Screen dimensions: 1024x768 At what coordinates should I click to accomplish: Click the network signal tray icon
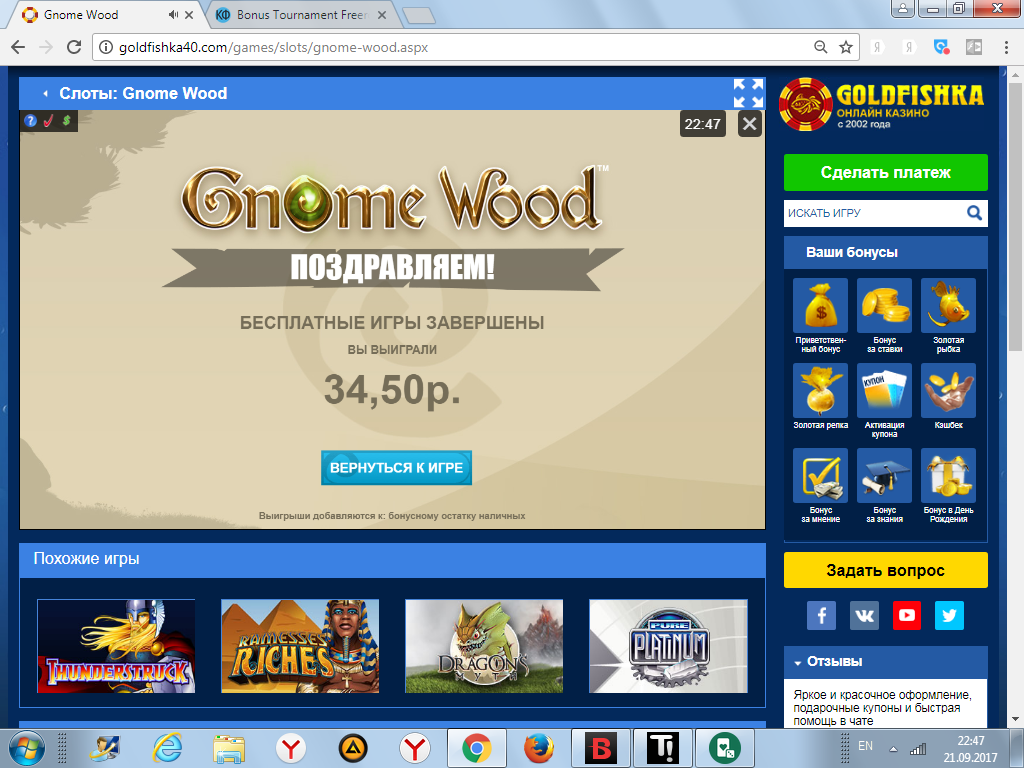tap(918, 749)
